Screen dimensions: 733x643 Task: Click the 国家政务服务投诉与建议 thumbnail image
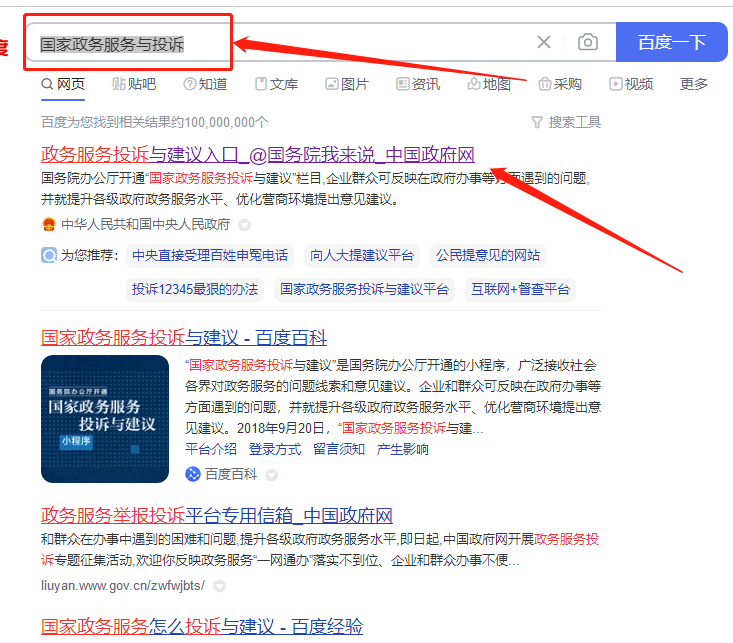(x=105, y=418)
